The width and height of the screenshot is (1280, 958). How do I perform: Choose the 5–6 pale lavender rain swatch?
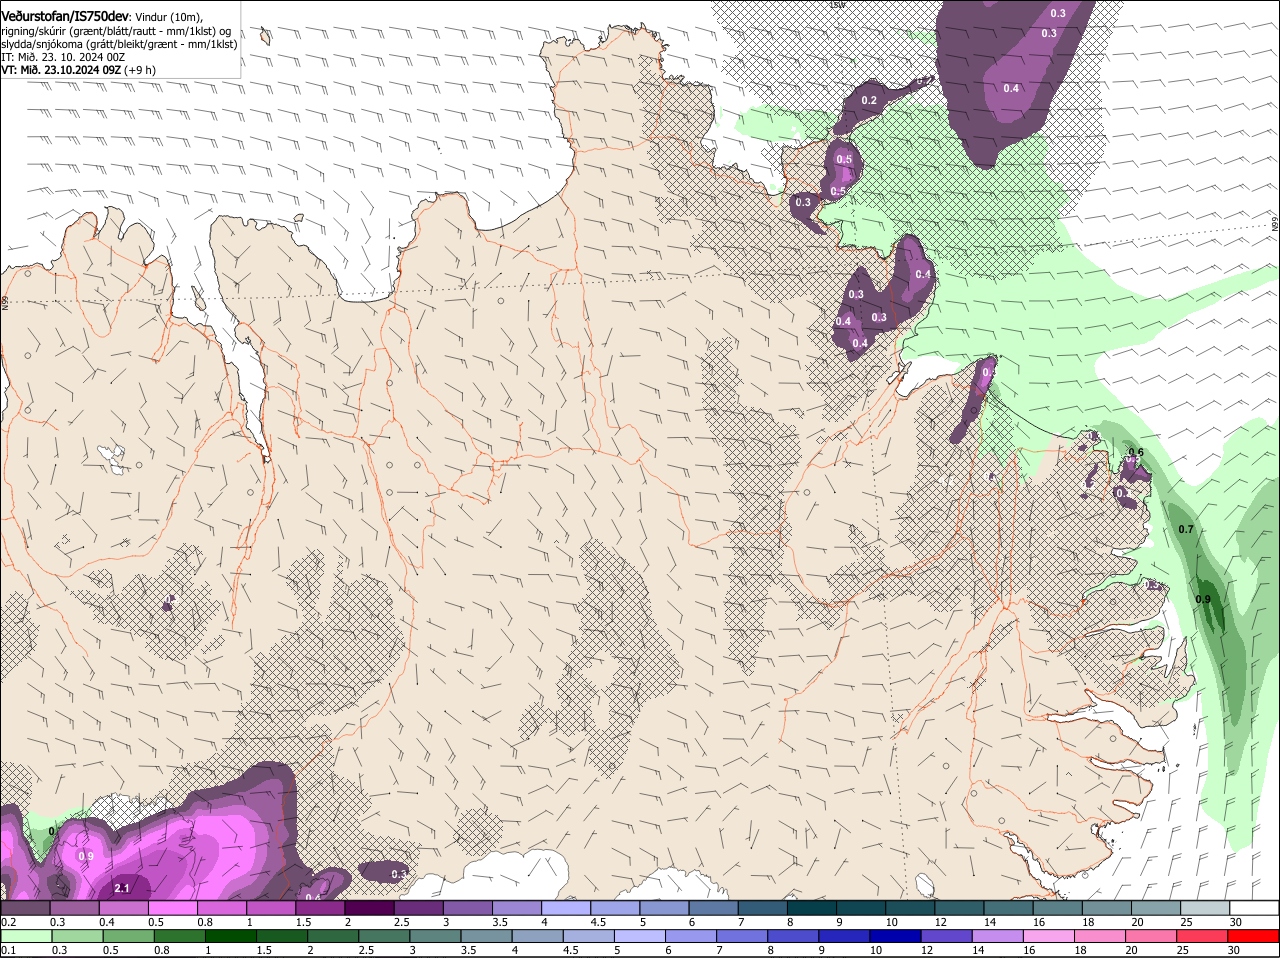[638, 936]
